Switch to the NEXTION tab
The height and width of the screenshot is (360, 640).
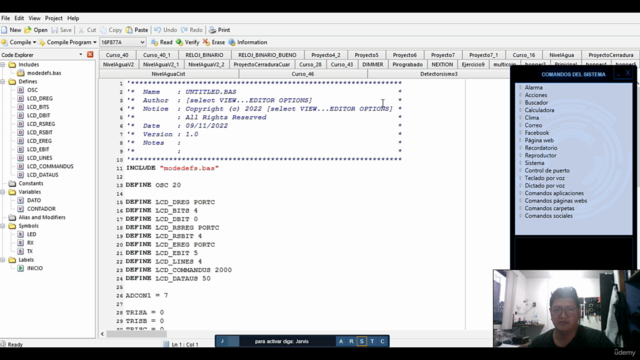click(x=442, y=64)
